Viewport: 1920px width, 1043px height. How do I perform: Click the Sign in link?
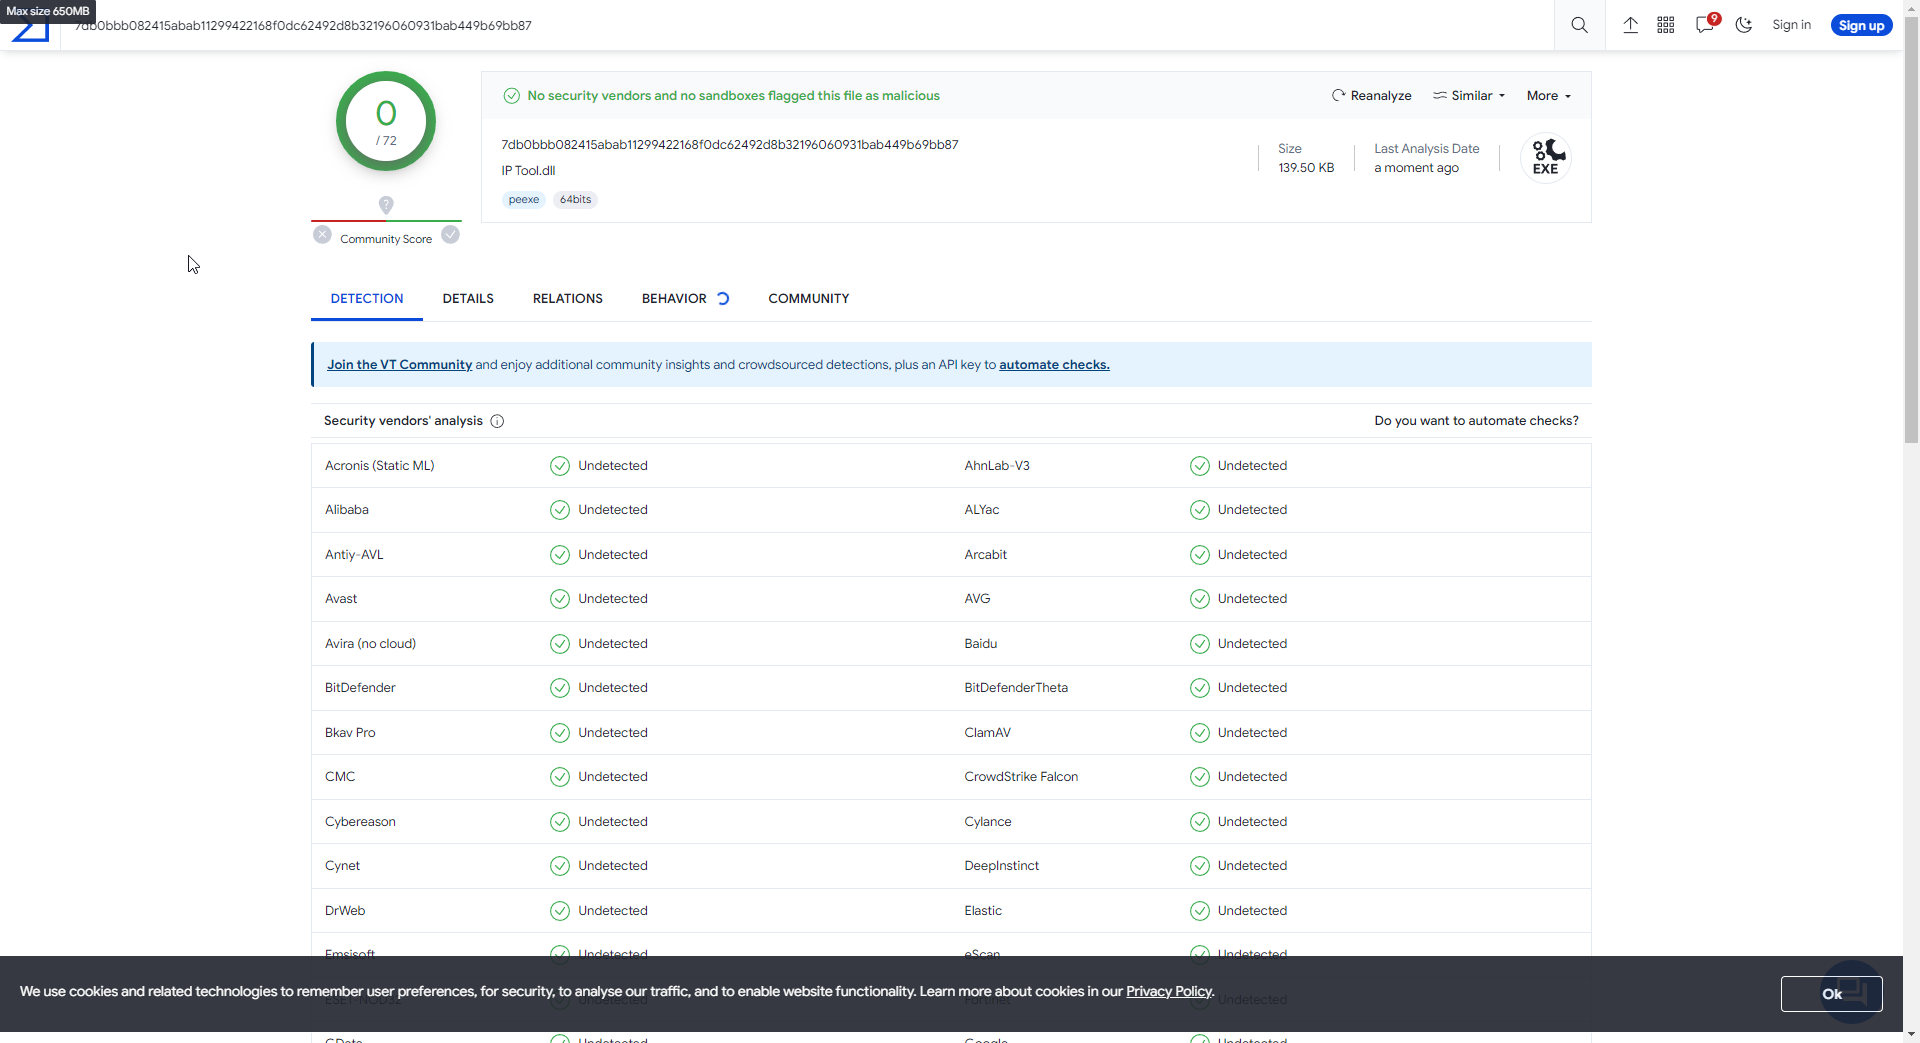1791,25
